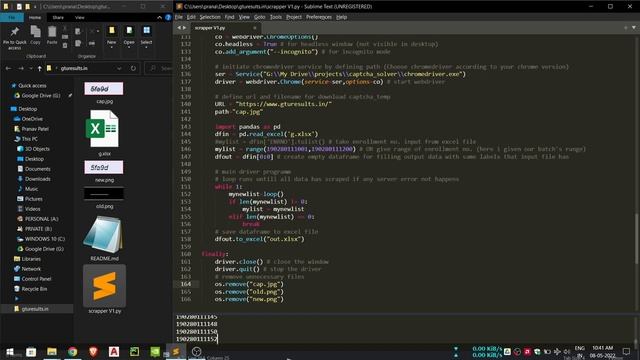
Task: Click Sublime editor vertical scrollbar
Action: tap(636, 240)
